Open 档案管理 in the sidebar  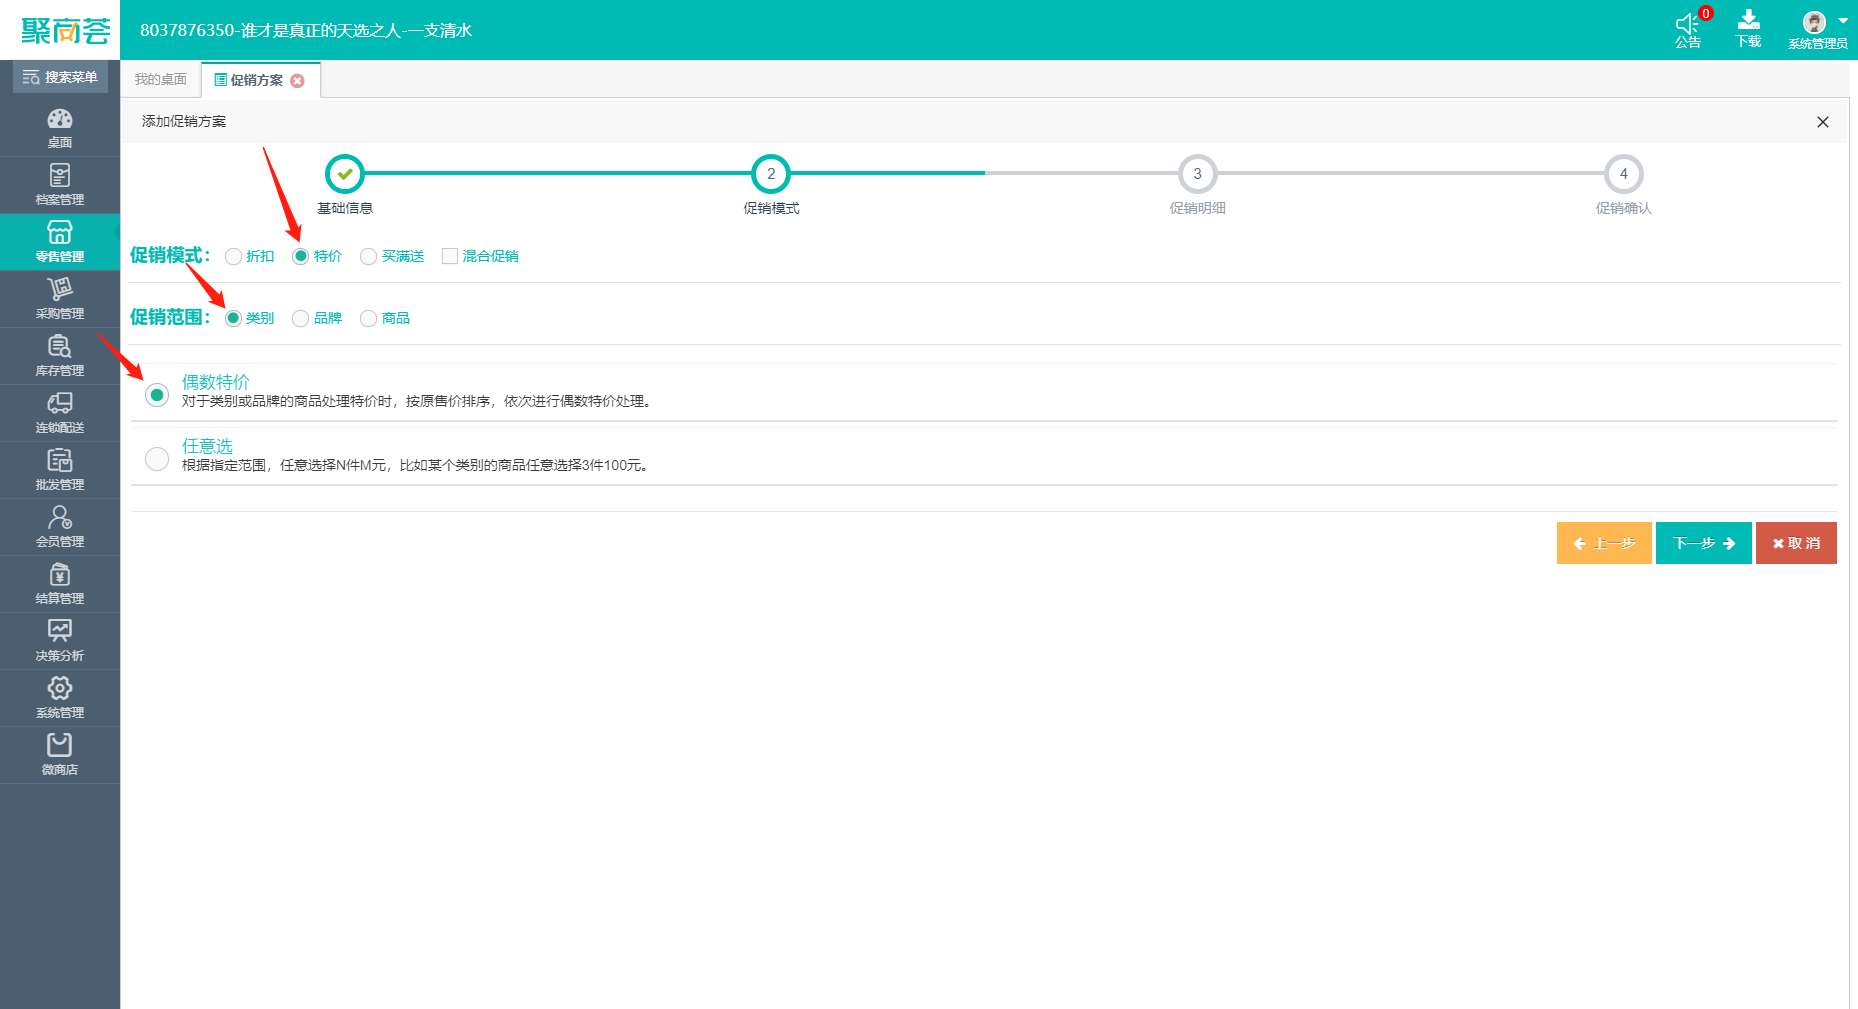60,185
